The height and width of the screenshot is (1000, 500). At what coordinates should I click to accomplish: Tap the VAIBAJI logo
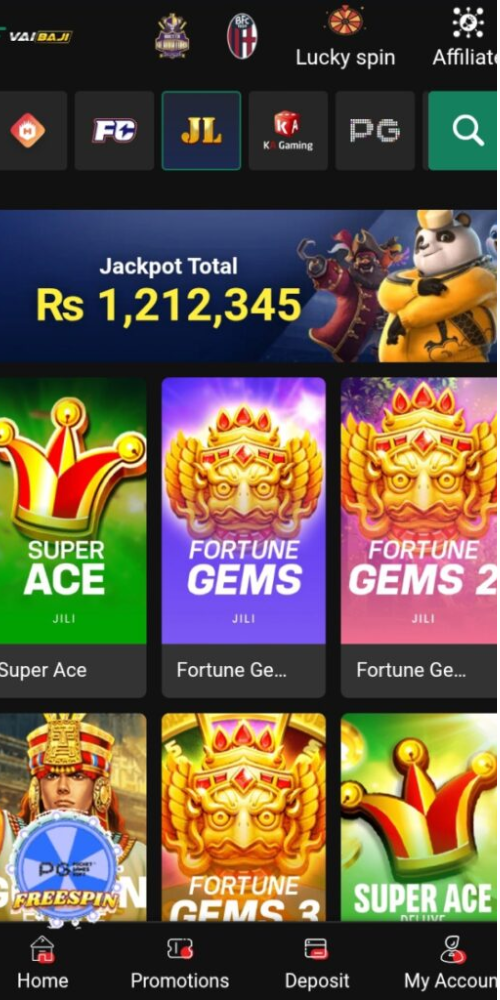point(38,36)
